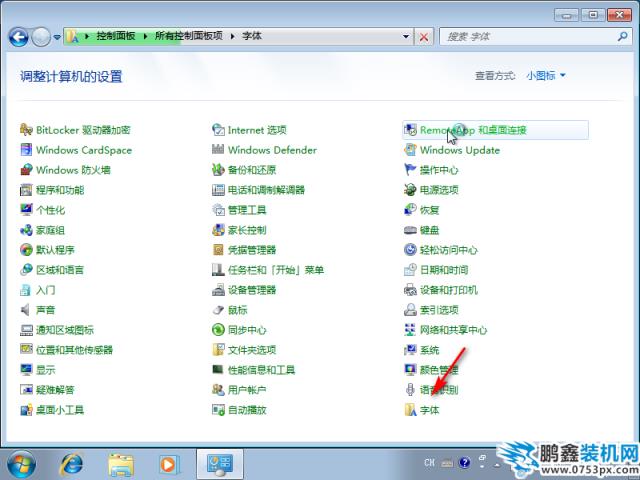This screenshot has width=640, height=480.
Task: Expand the 所有控制面板项 breadcrumb arrow
Action: click(x=233, y=36)
